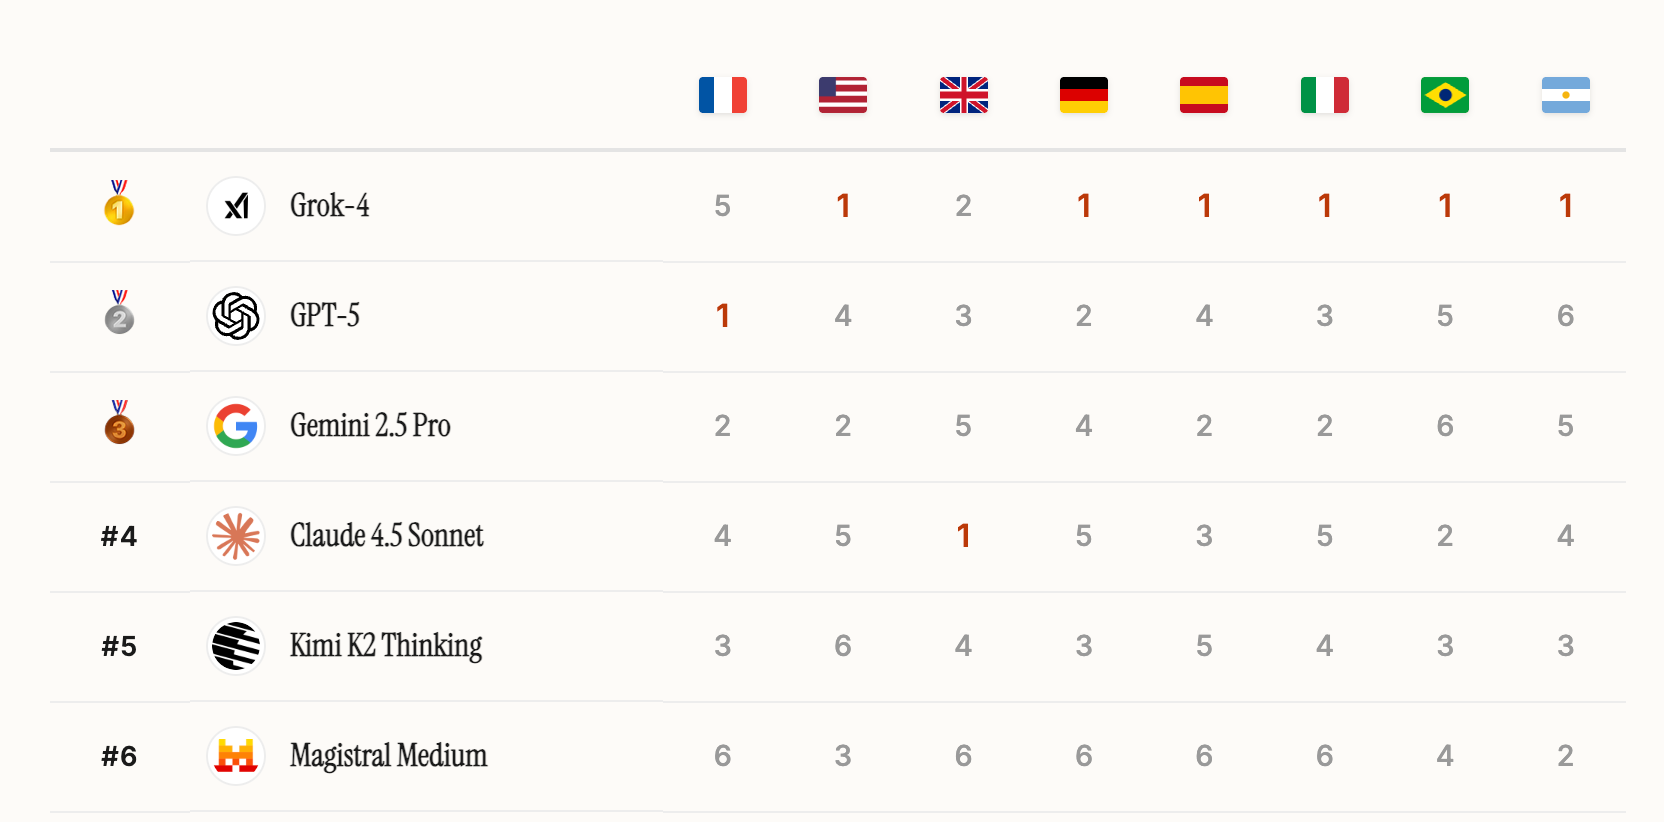Viewport: 1664px width, 822px height.
Task: Click GPT-5's rank 1 under France
Action: click(x=722, y=316)
